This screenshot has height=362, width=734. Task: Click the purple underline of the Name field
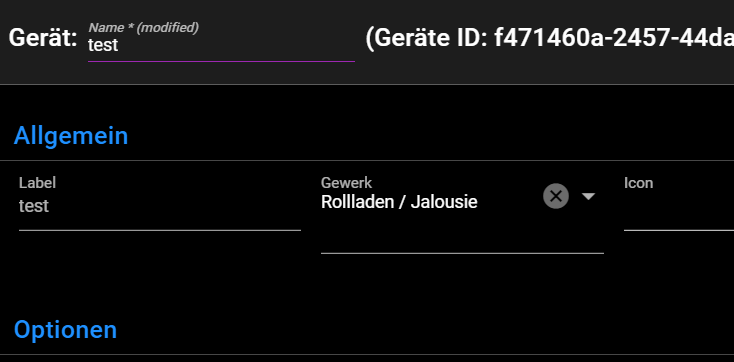click(x=221, y=61)
